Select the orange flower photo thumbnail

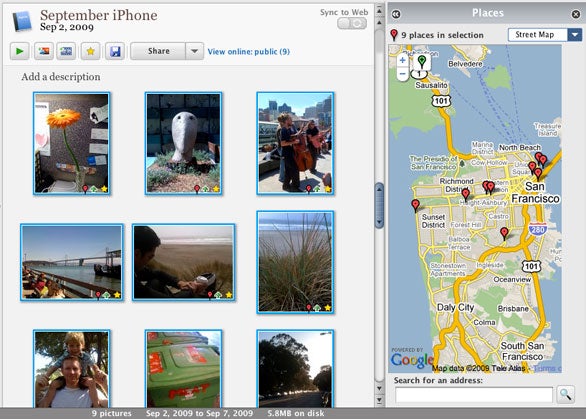[x=71, y=143]
